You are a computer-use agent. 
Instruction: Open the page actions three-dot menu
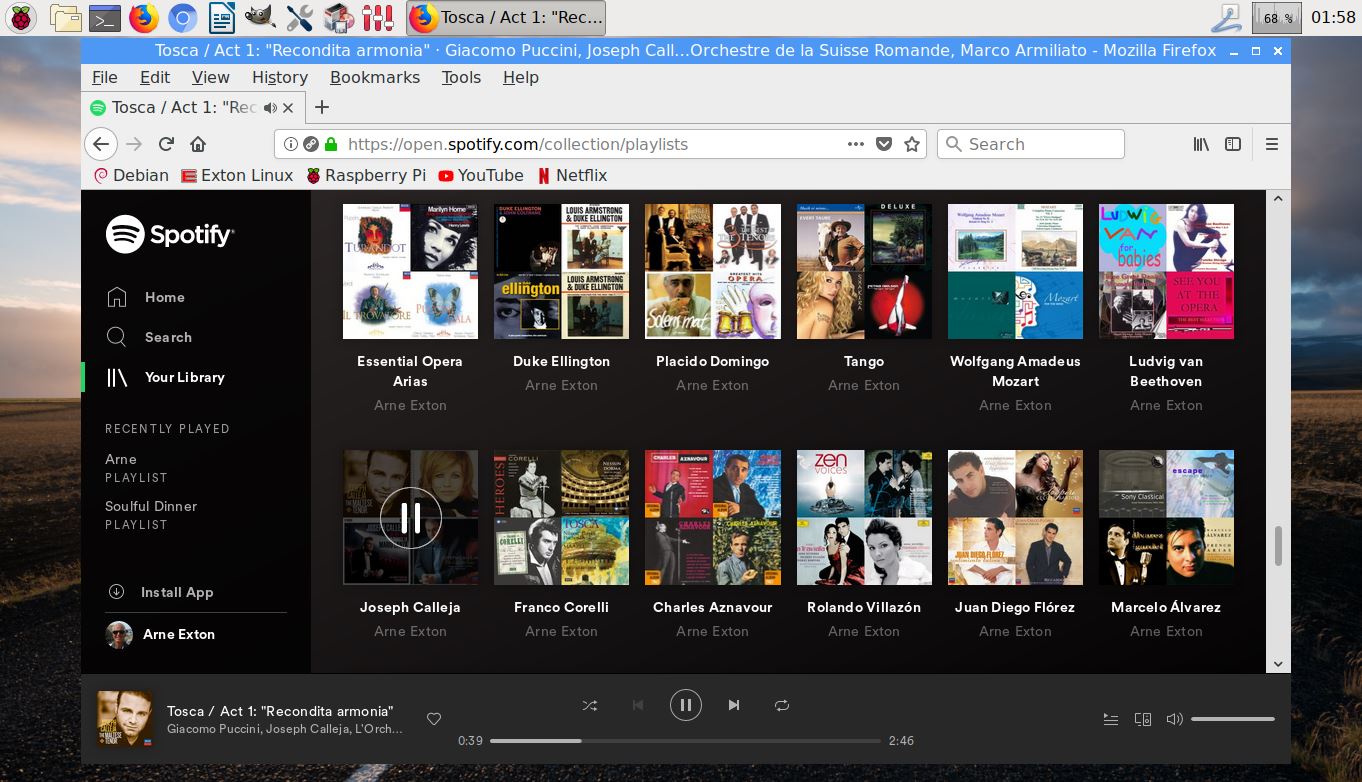(856, 144)
